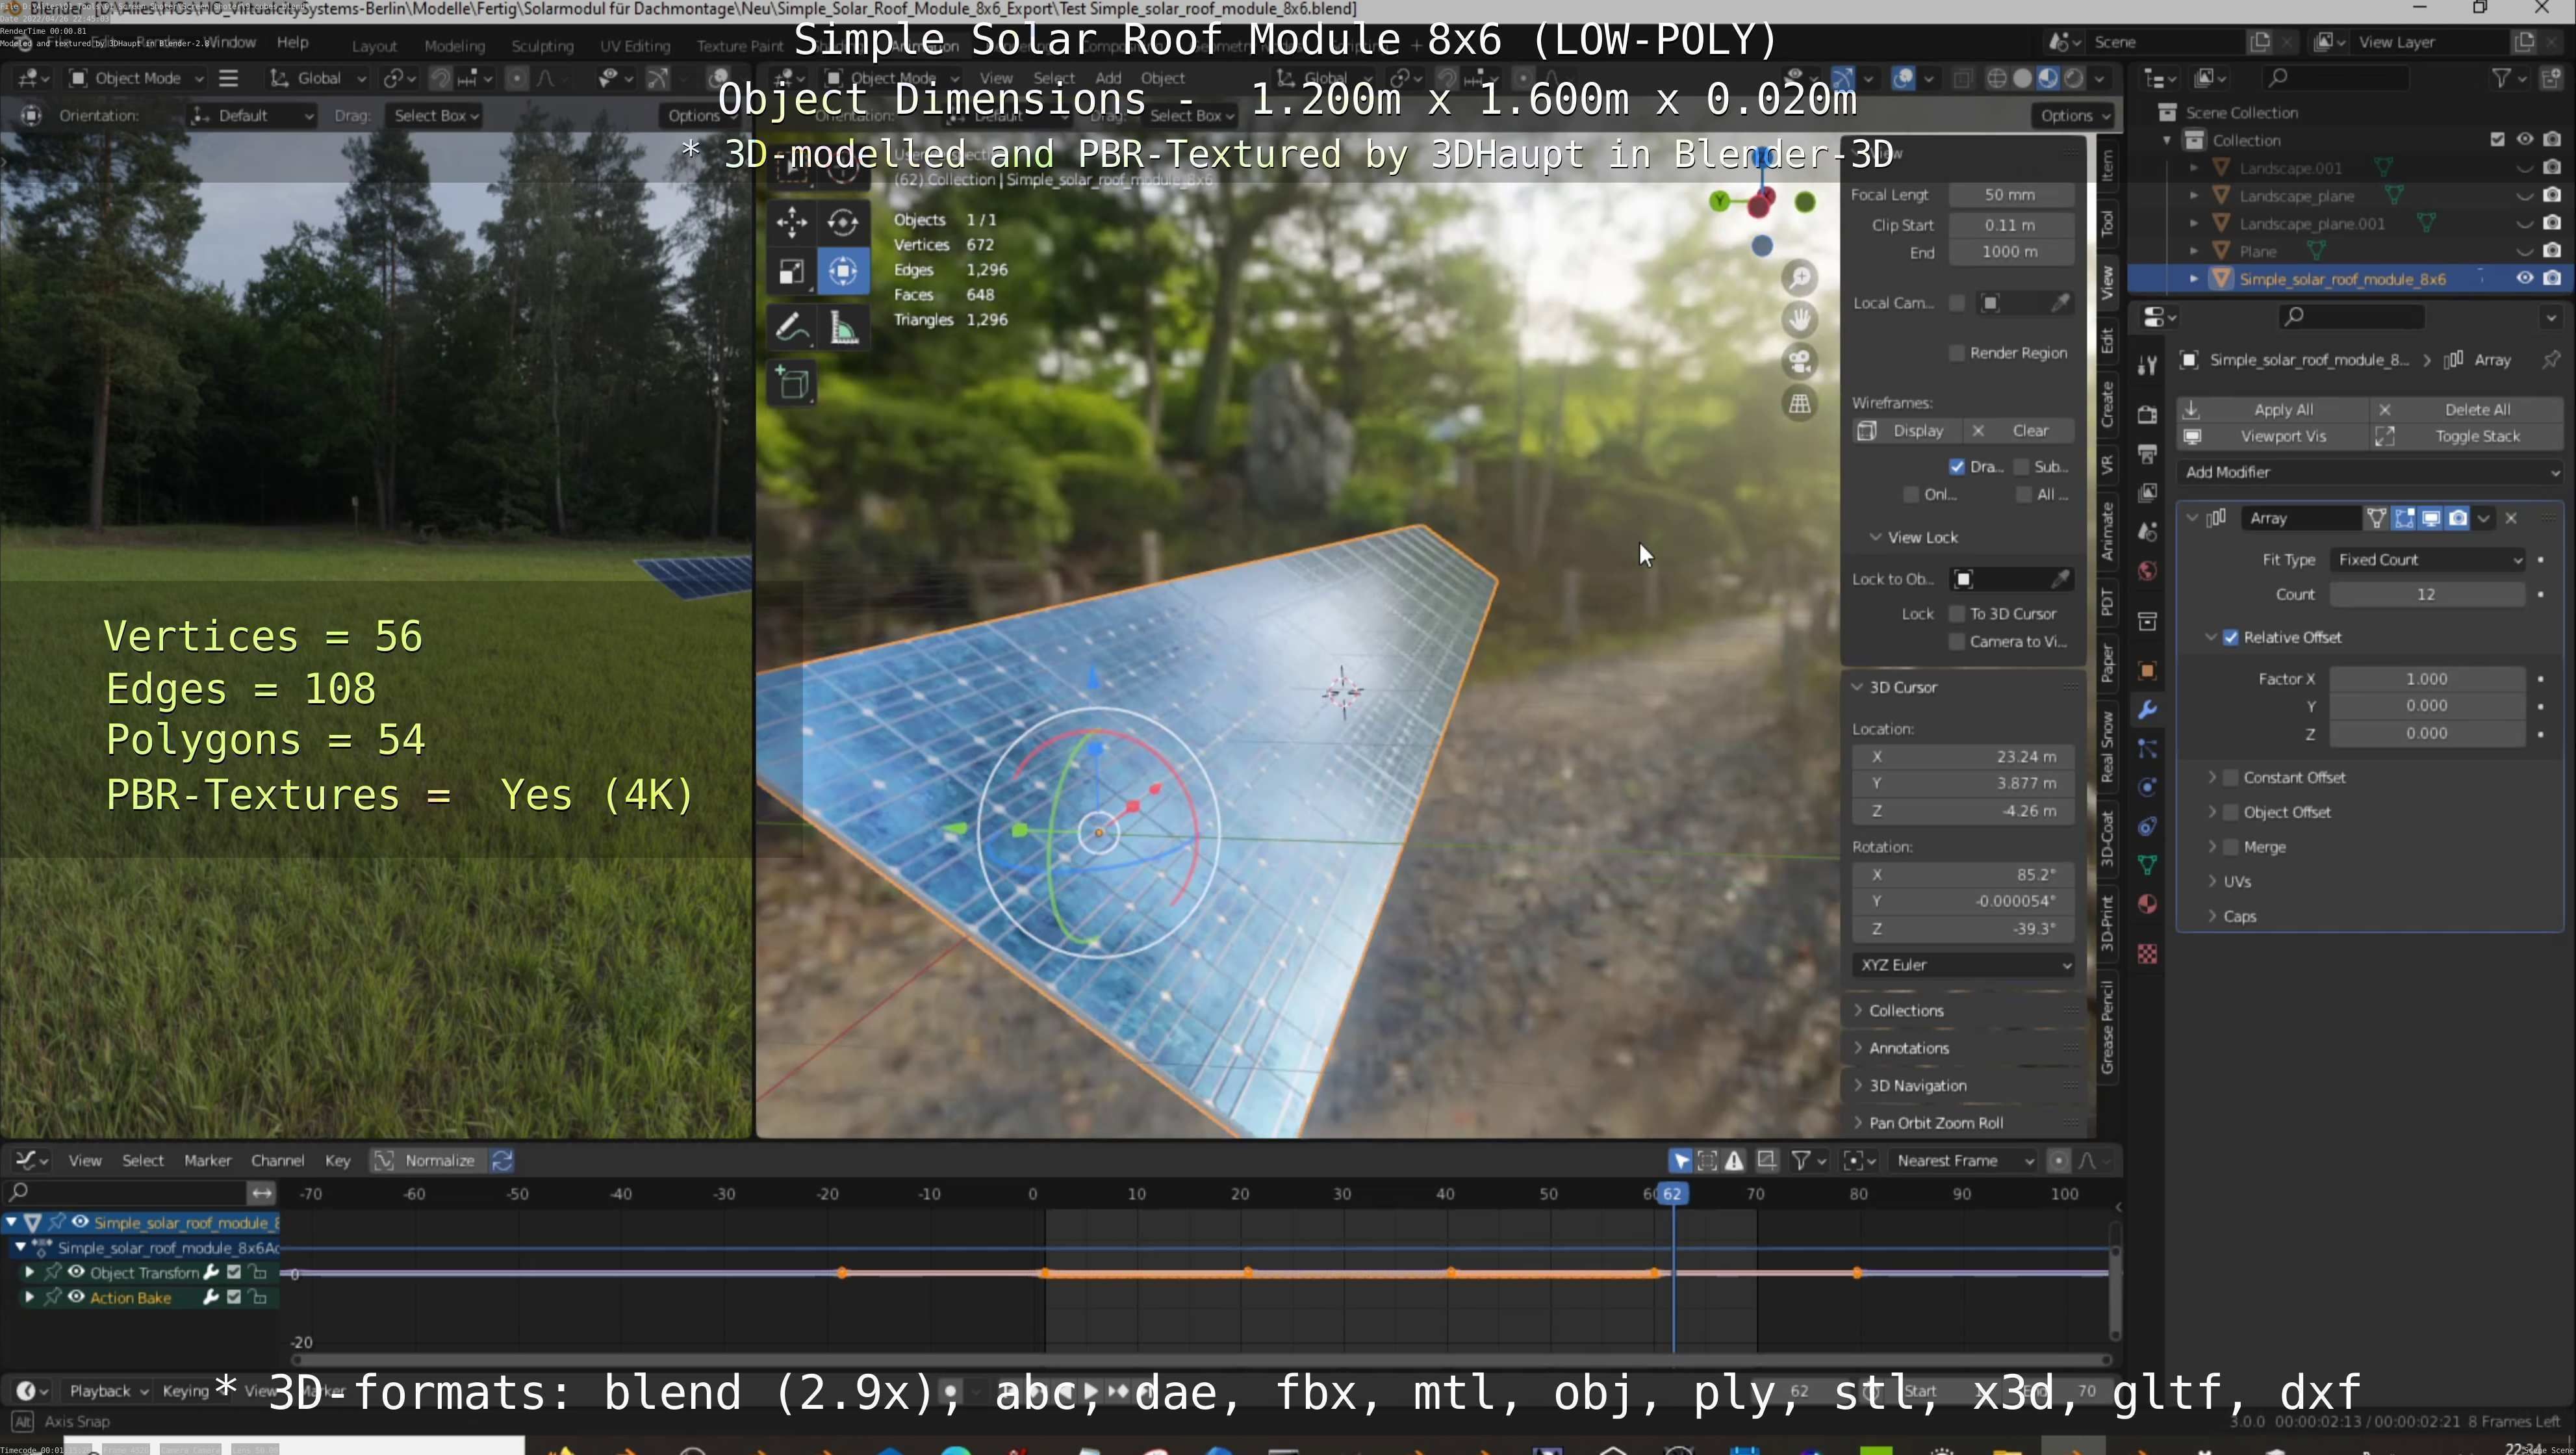Open the Nearest Frame dropdown
Viewport: 2576px width, 1455px height.
click(1964, 1160)
